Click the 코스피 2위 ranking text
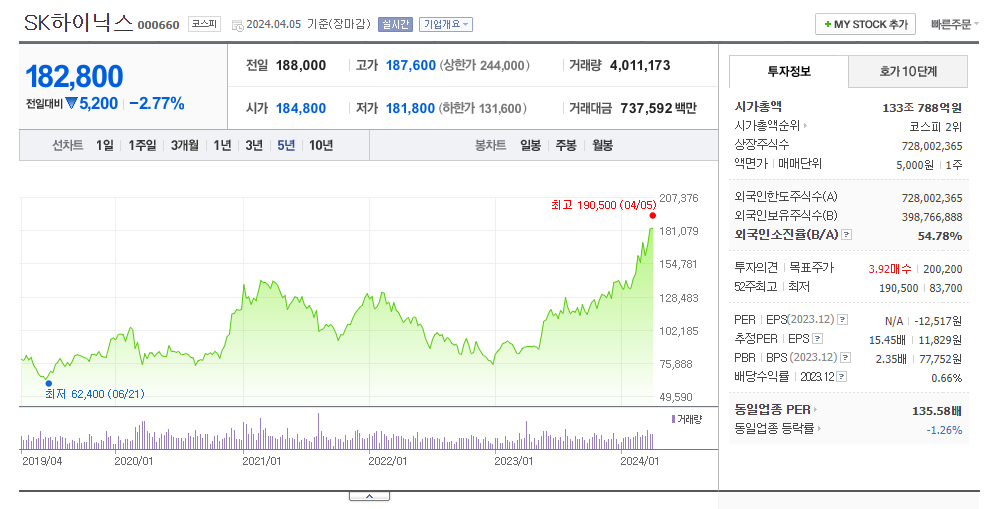 (935, 127)
